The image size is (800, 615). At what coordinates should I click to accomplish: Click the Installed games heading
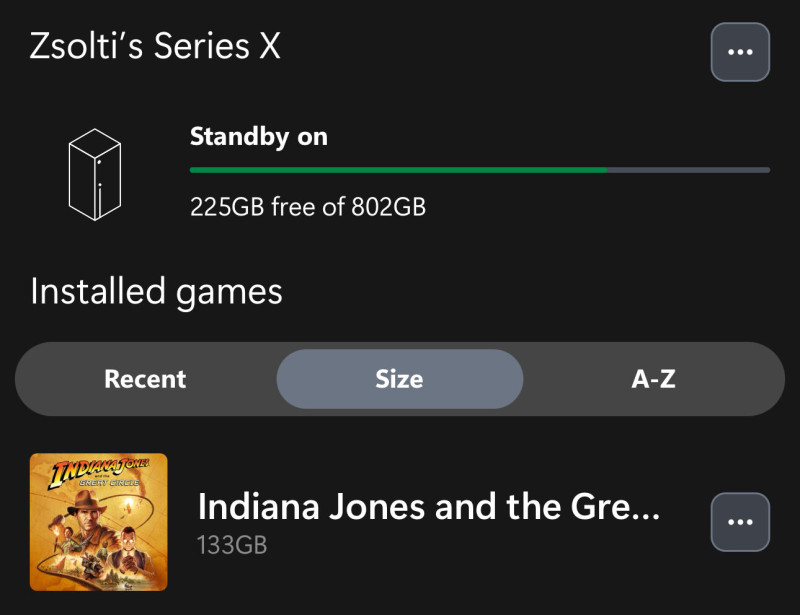[x=156, y=292]
